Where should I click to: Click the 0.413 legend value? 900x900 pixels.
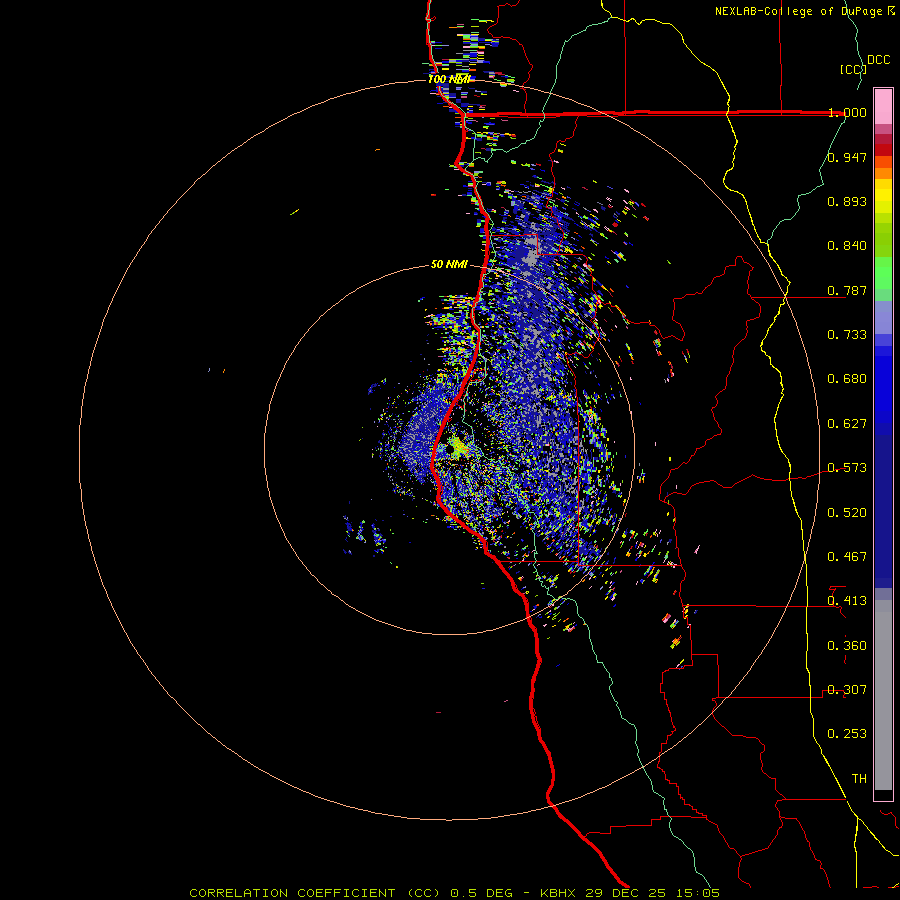(847, 601)
